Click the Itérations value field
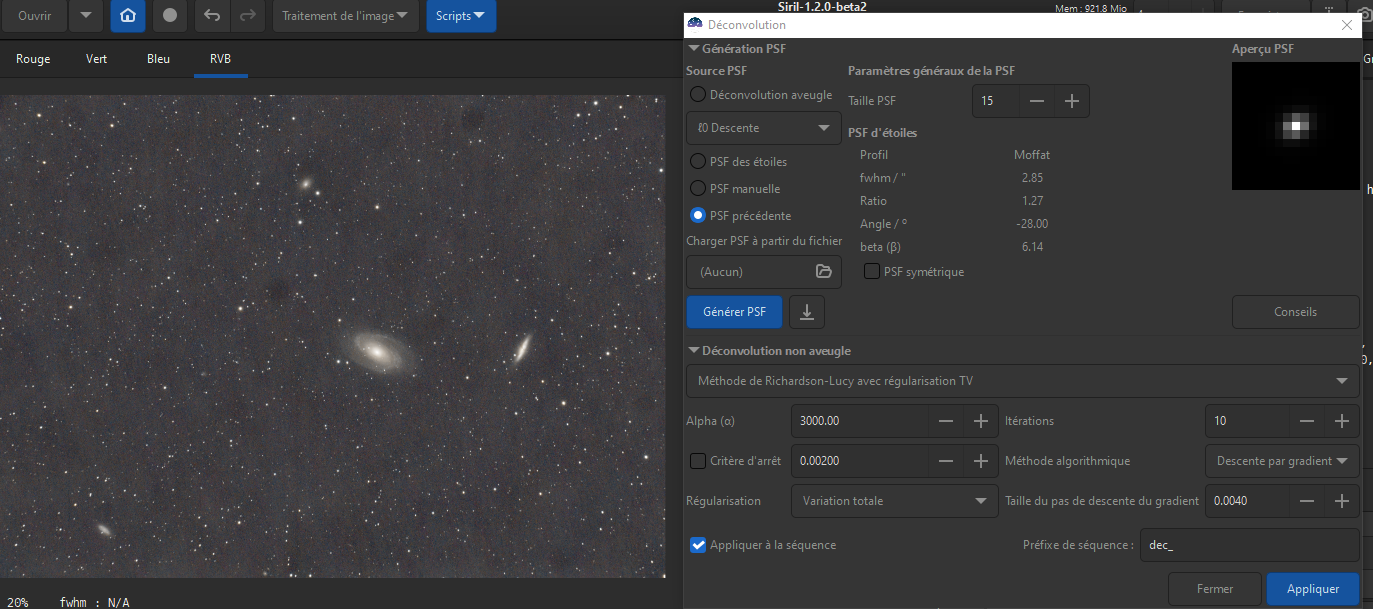Image resolution: width=1373 pixels, height=609 pixels. [1248, 421]
